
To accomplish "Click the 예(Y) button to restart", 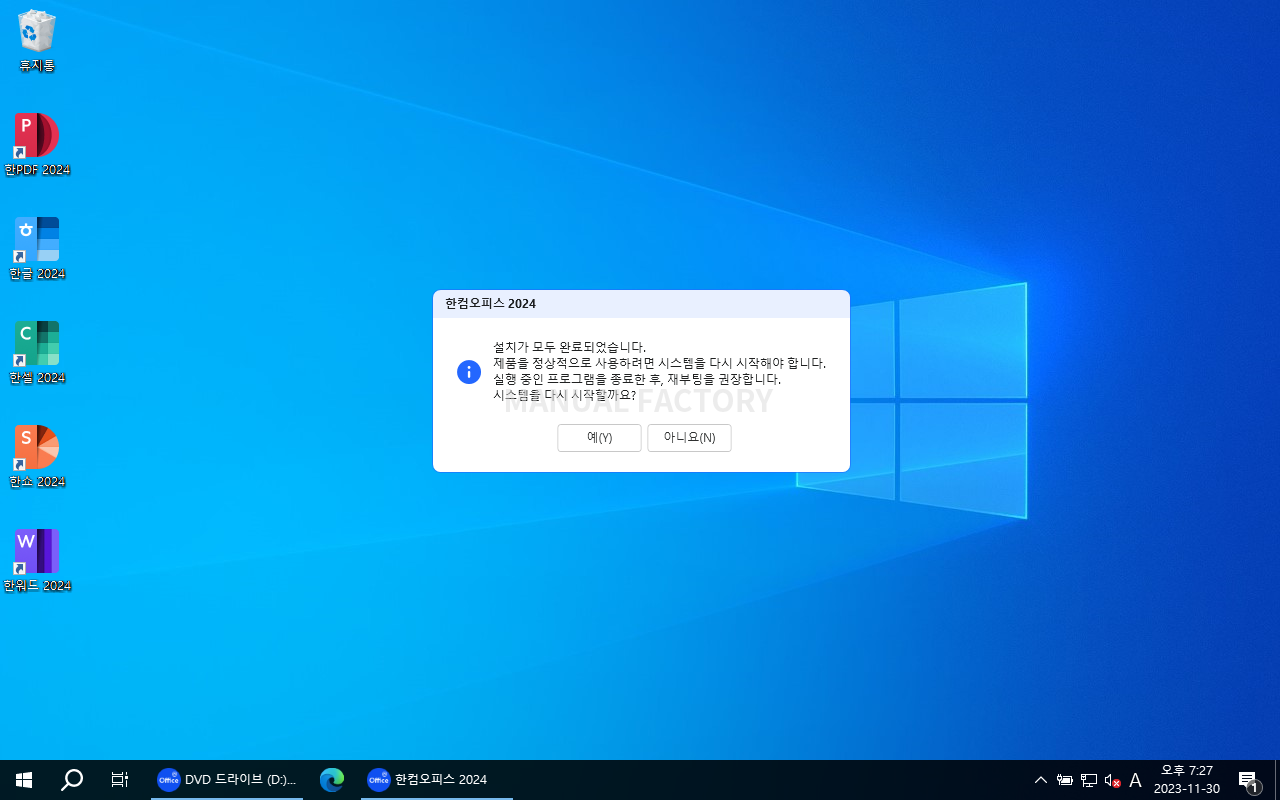I will point(599,438).
